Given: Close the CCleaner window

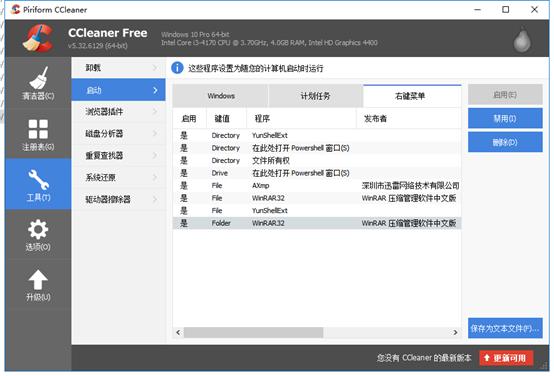Looking at the screenshot, I should click(x=535, y=10).
